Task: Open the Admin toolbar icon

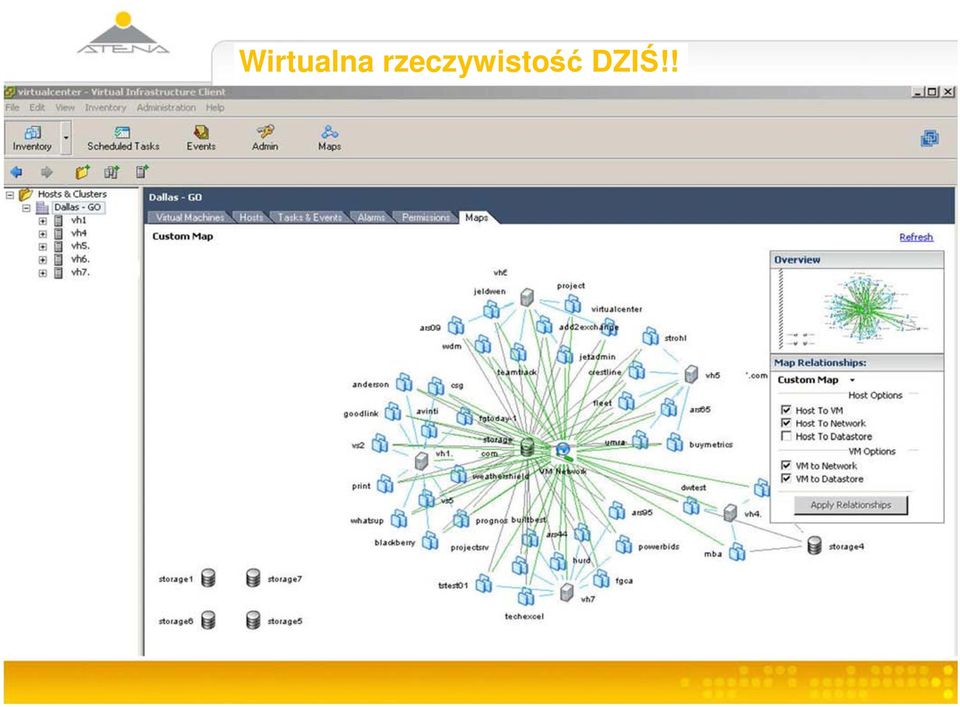Action: click(264, 138)
